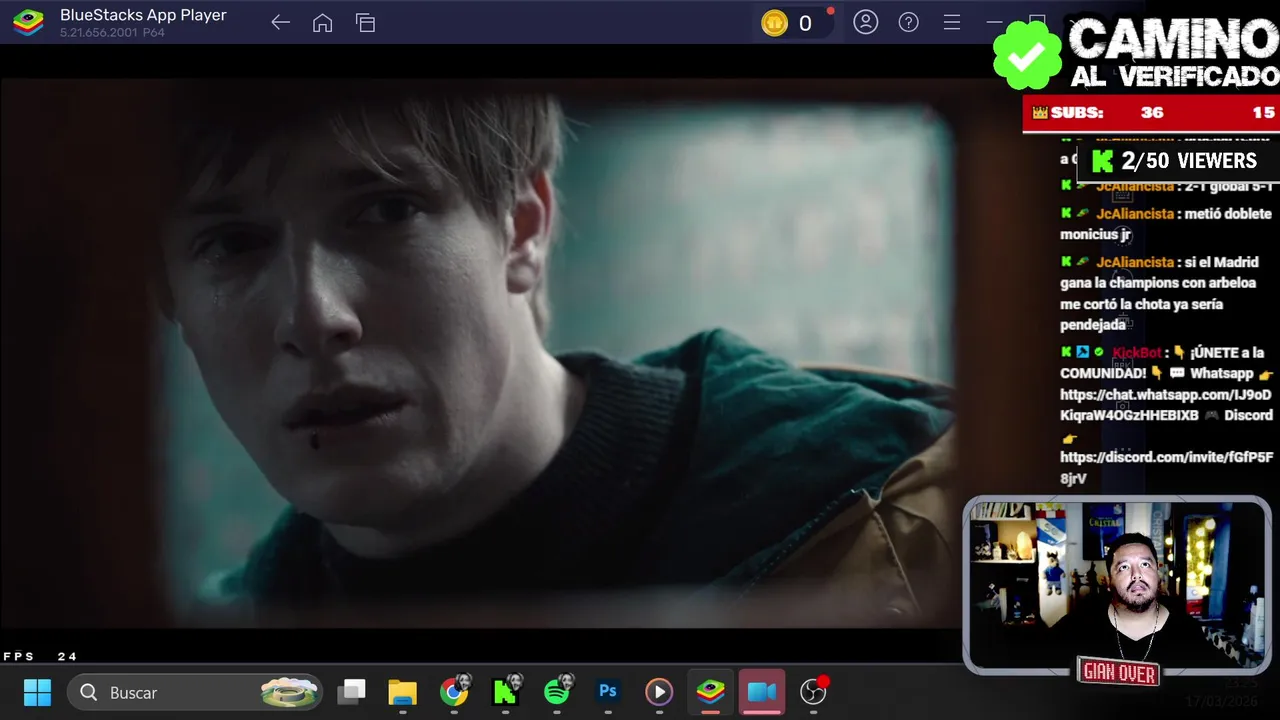Click JcAliancista in 'si el Madrid' message
1280x720 pixels.
pos(1135,262)
